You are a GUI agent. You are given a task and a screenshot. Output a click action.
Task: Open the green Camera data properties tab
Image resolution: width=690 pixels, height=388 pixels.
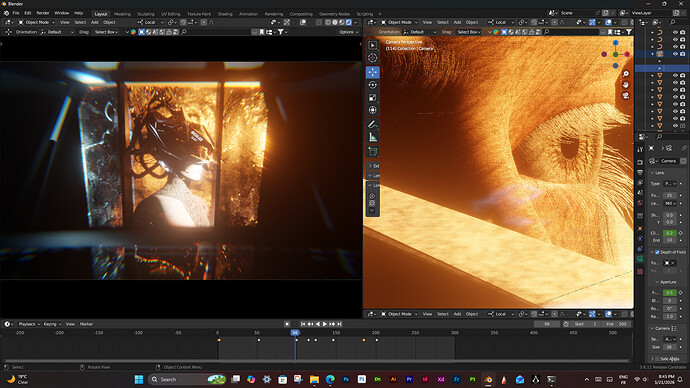tap(640, 259)
